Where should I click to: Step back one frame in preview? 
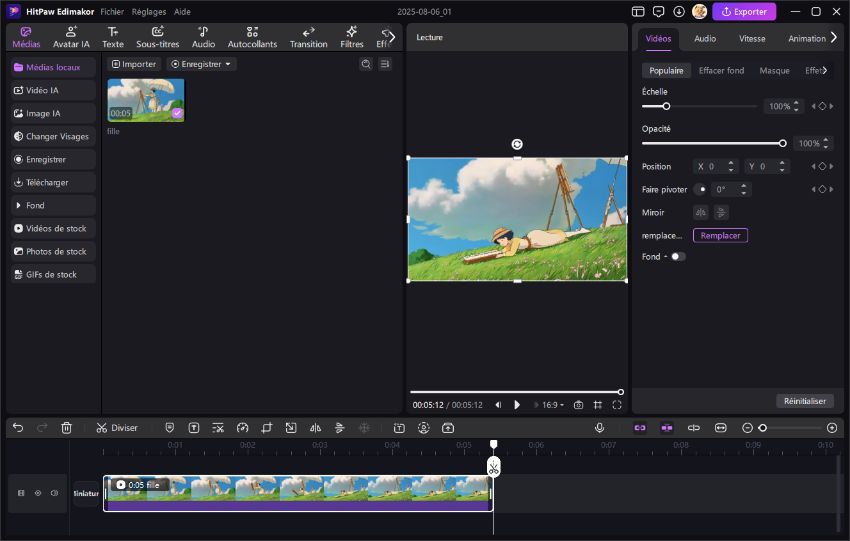pos(498,405)
